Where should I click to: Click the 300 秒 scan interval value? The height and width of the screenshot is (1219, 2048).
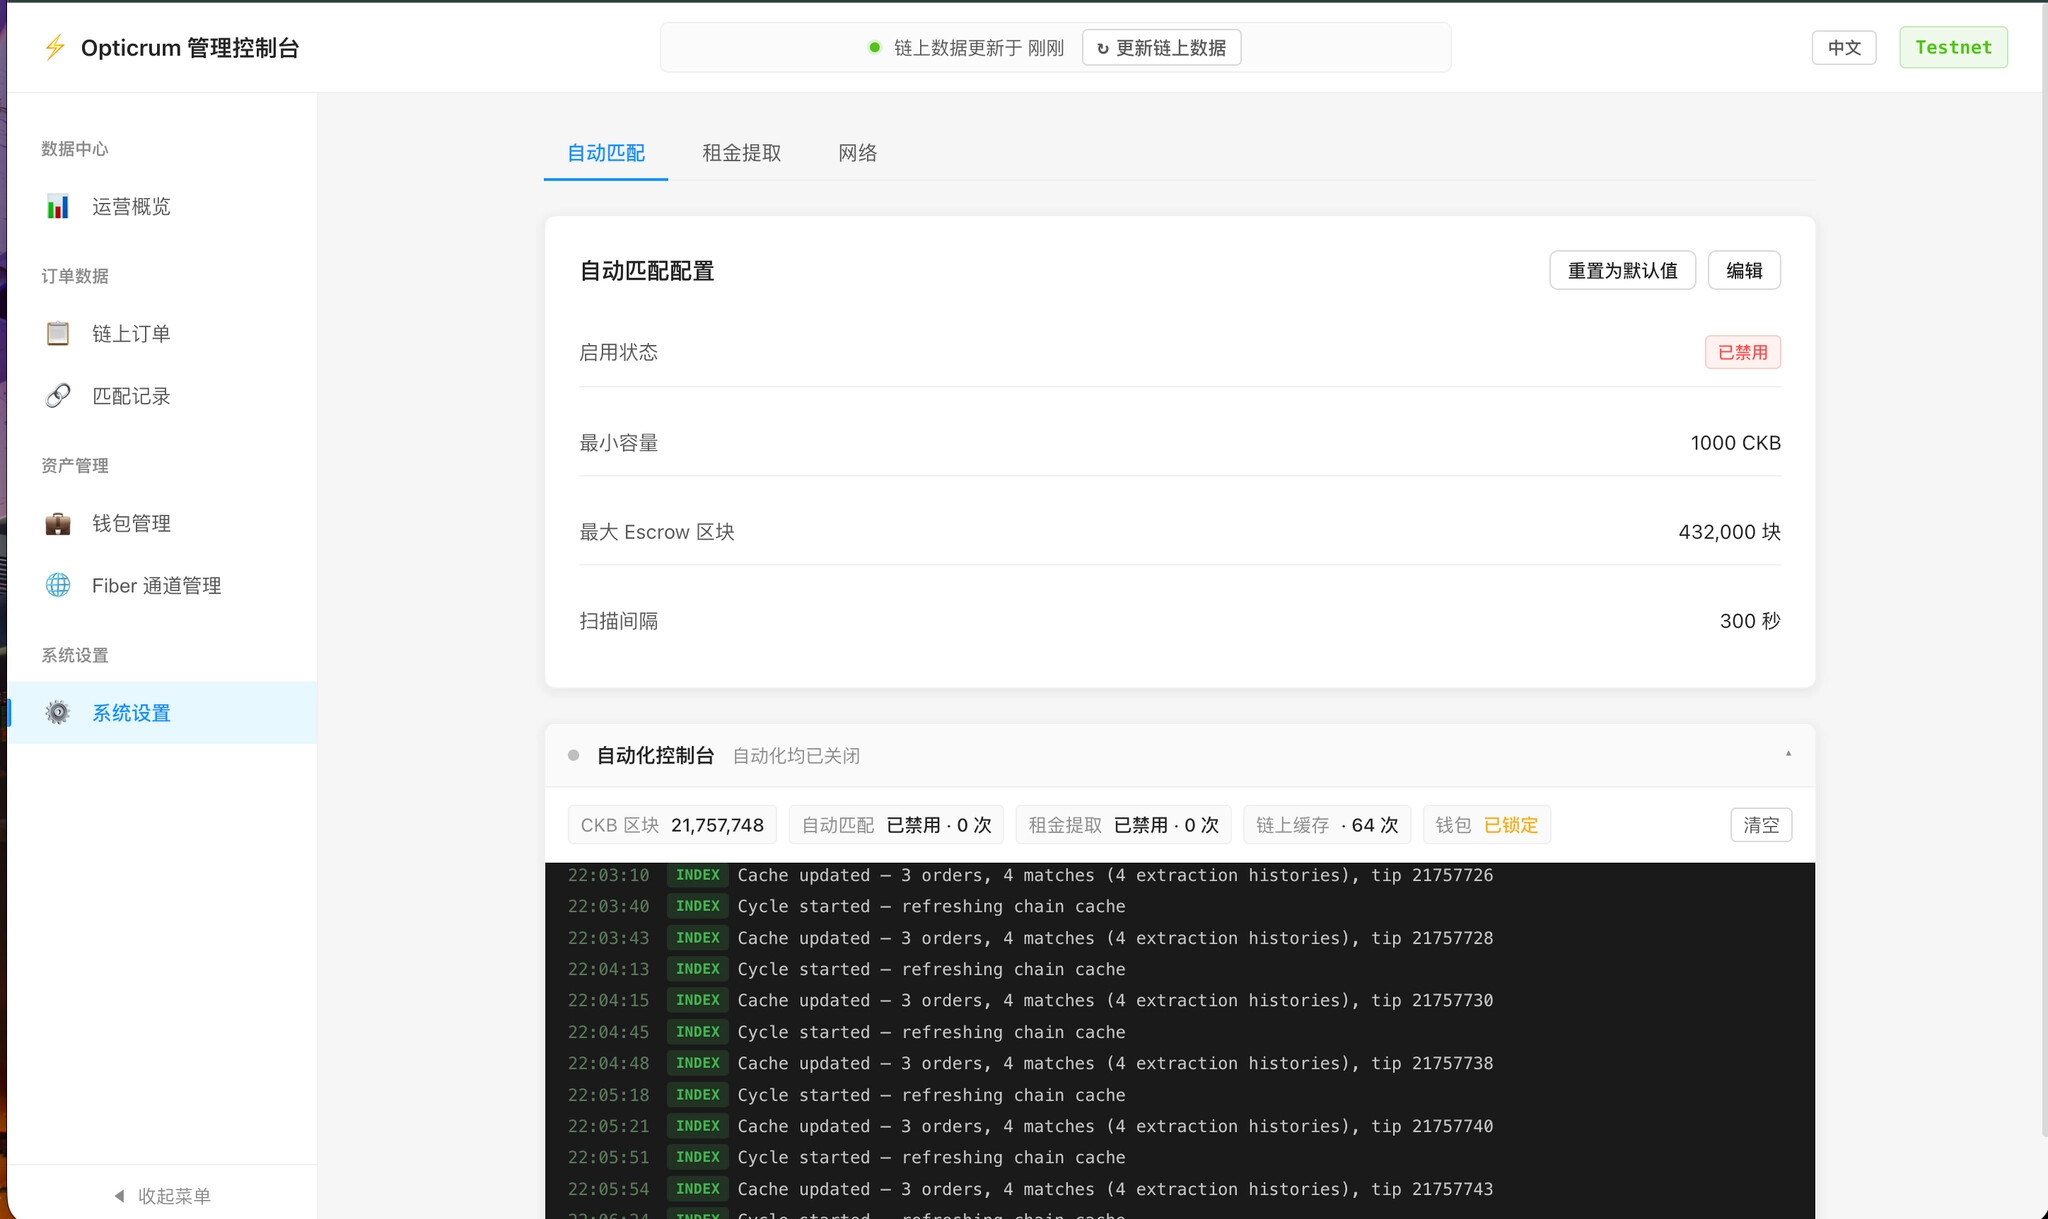pos(1750,621)
